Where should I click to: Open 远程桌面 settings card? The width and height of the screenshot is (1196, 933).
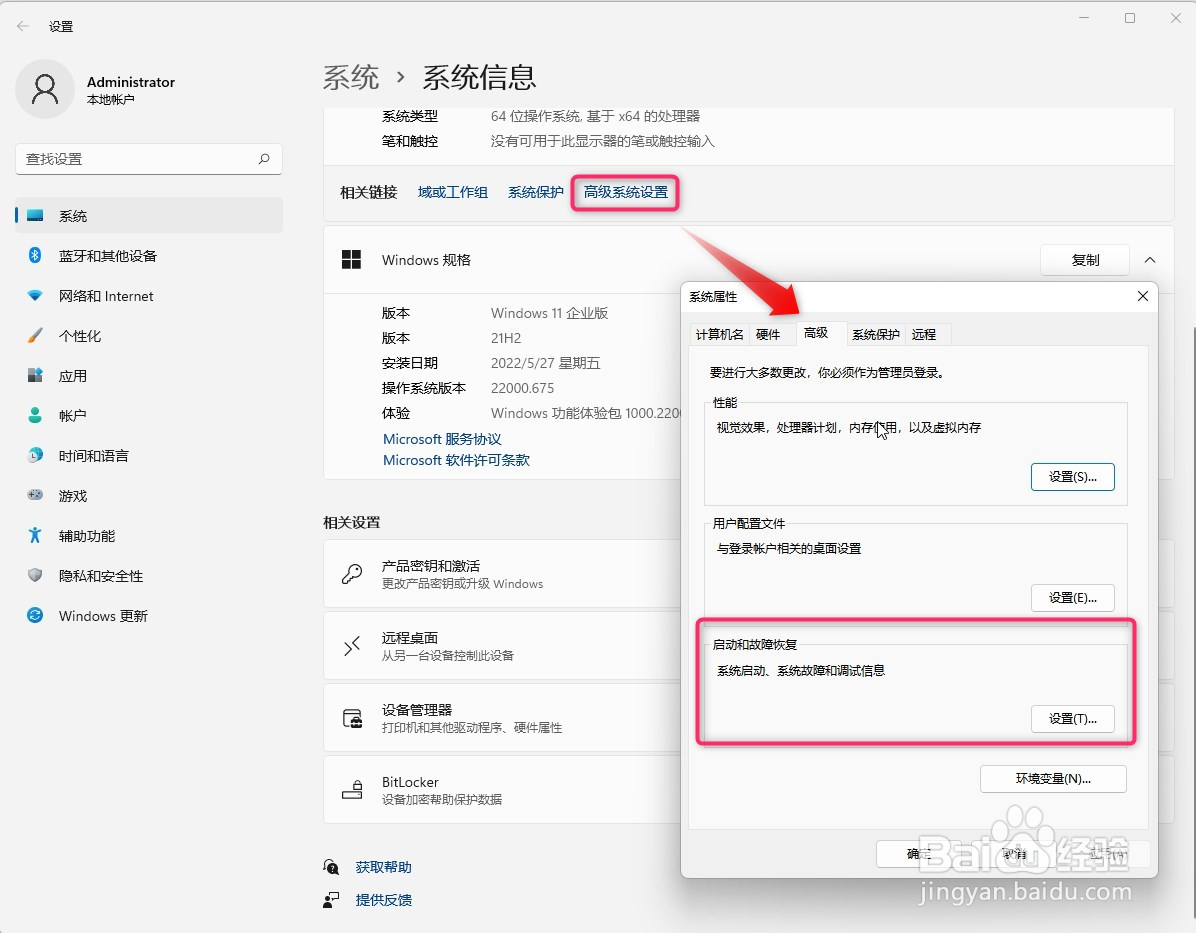click(x=502, y=646)
